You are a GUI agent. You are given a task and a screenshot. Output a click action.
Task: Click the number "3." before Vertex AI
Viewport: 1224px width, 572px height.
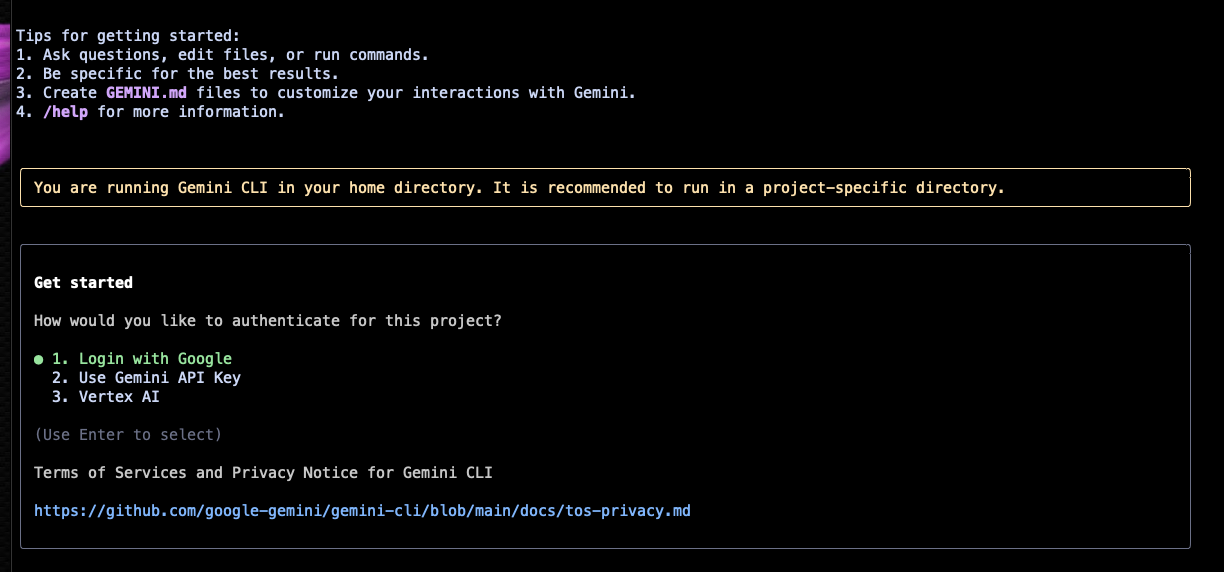tap(60, 397)
